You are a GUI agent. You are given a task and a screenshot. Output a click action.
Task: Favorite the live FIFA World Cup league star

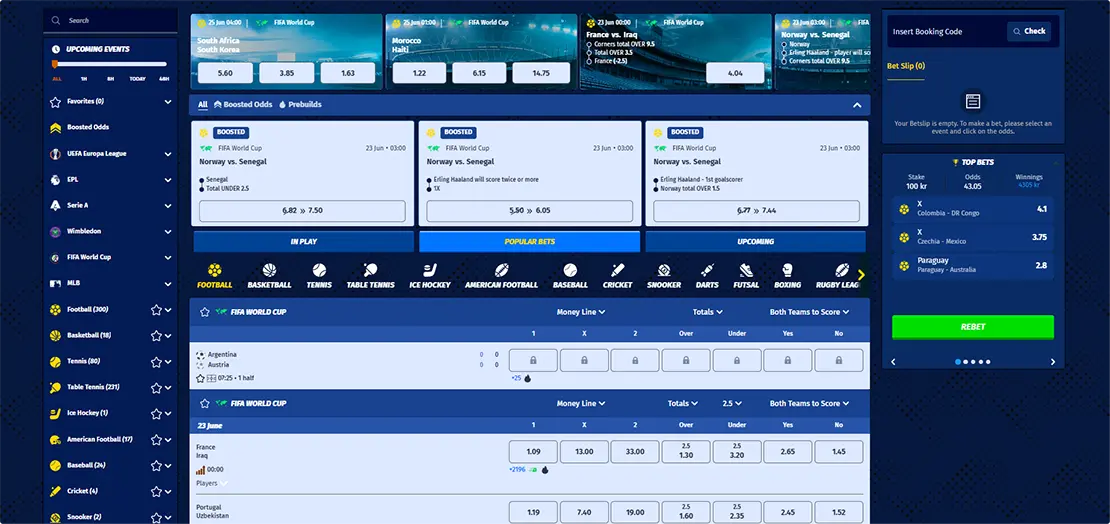(205, 312)
